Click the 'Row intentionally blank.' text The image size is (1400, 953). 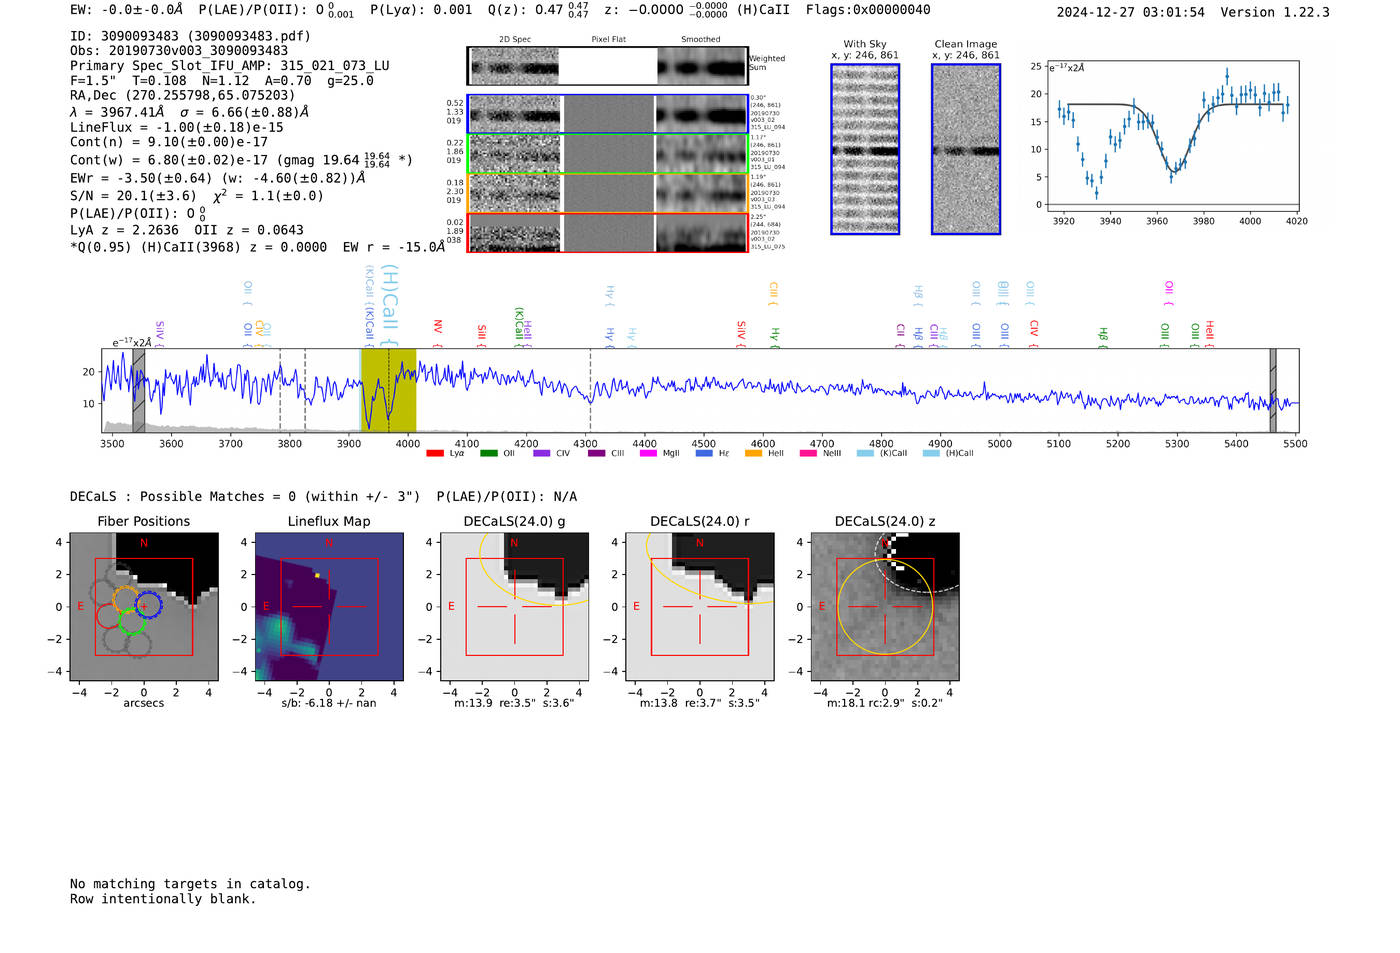point(163,899)
